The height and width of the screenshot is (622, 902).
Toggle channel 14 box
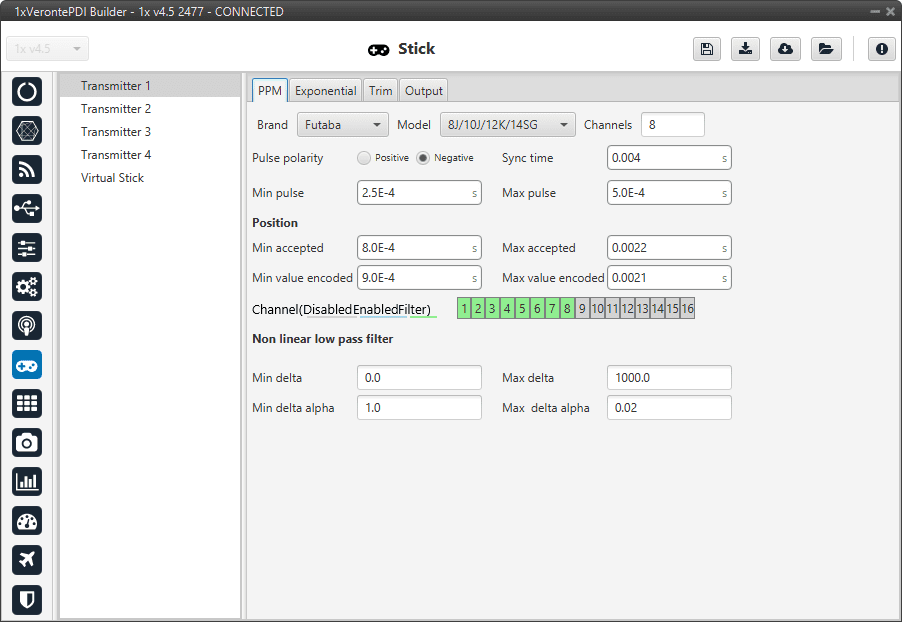coord(658,308)
